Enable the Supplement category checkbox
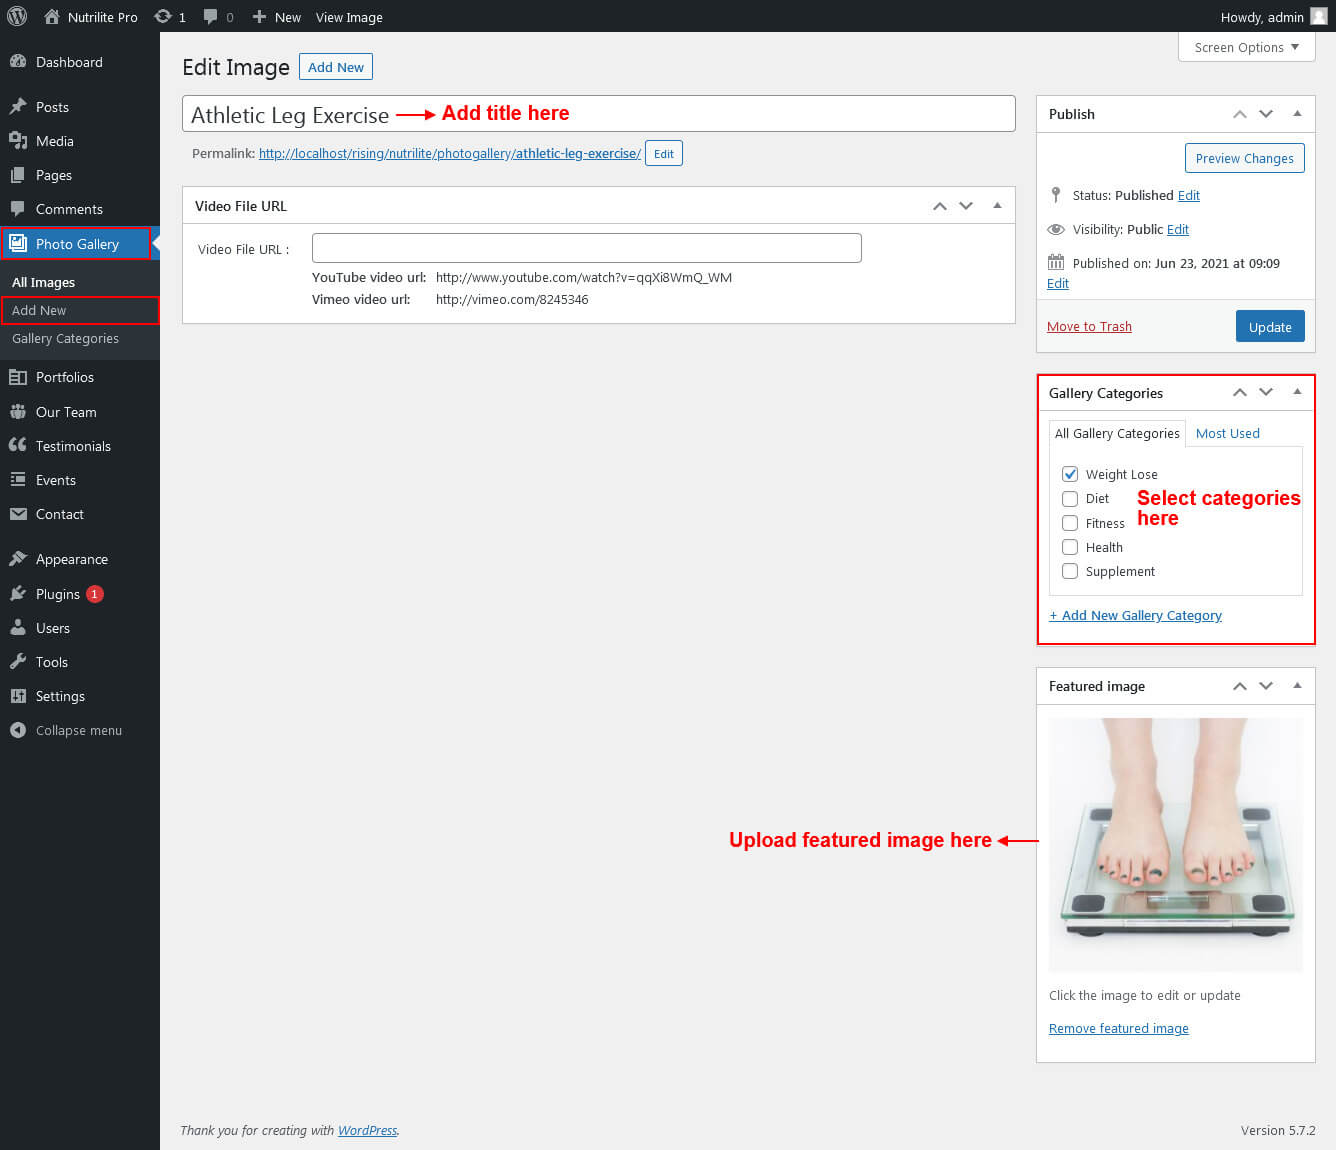This screenshot has height=1150, width=1336. coord(1070,571)
